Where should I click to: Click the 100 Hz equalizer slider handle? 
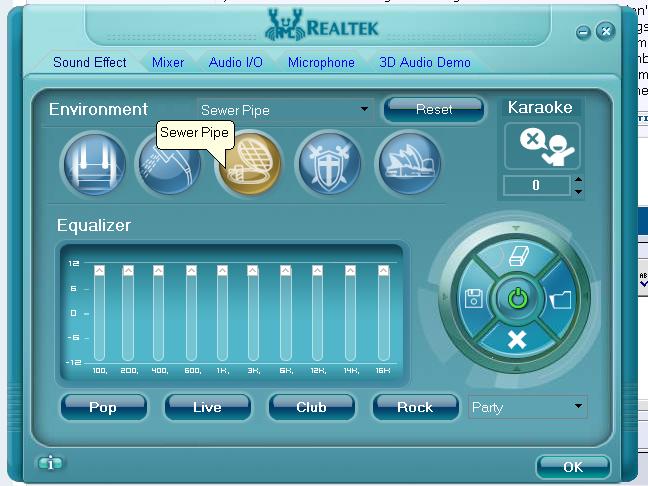coord(99,270)
